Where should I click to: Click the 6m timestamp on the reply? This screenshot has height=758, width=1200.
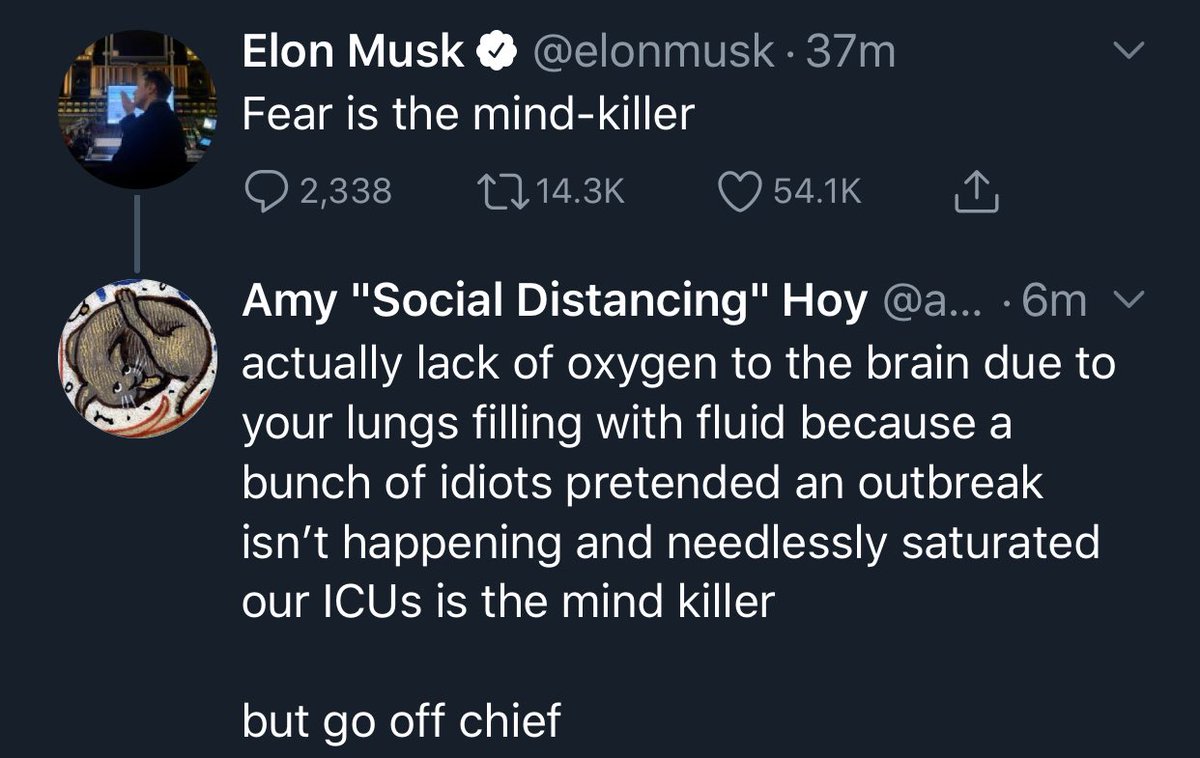tap(1053, 302)
